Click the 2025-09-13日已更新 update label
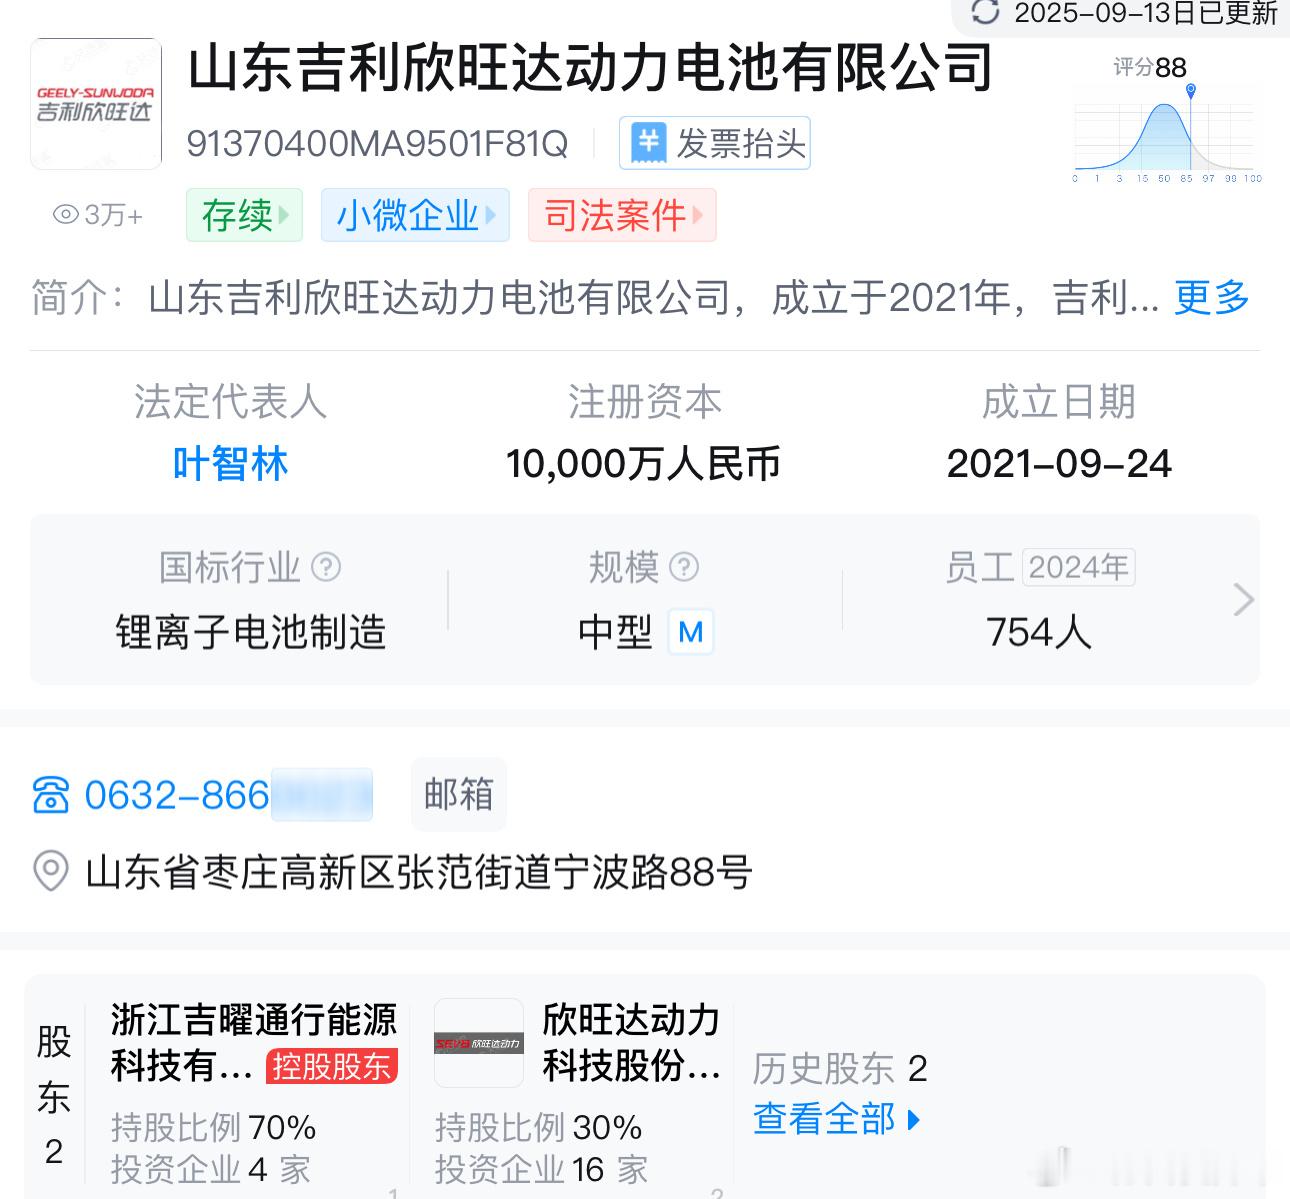The height and width of the screenshot is (1199, 1290). coord(1146,13)
